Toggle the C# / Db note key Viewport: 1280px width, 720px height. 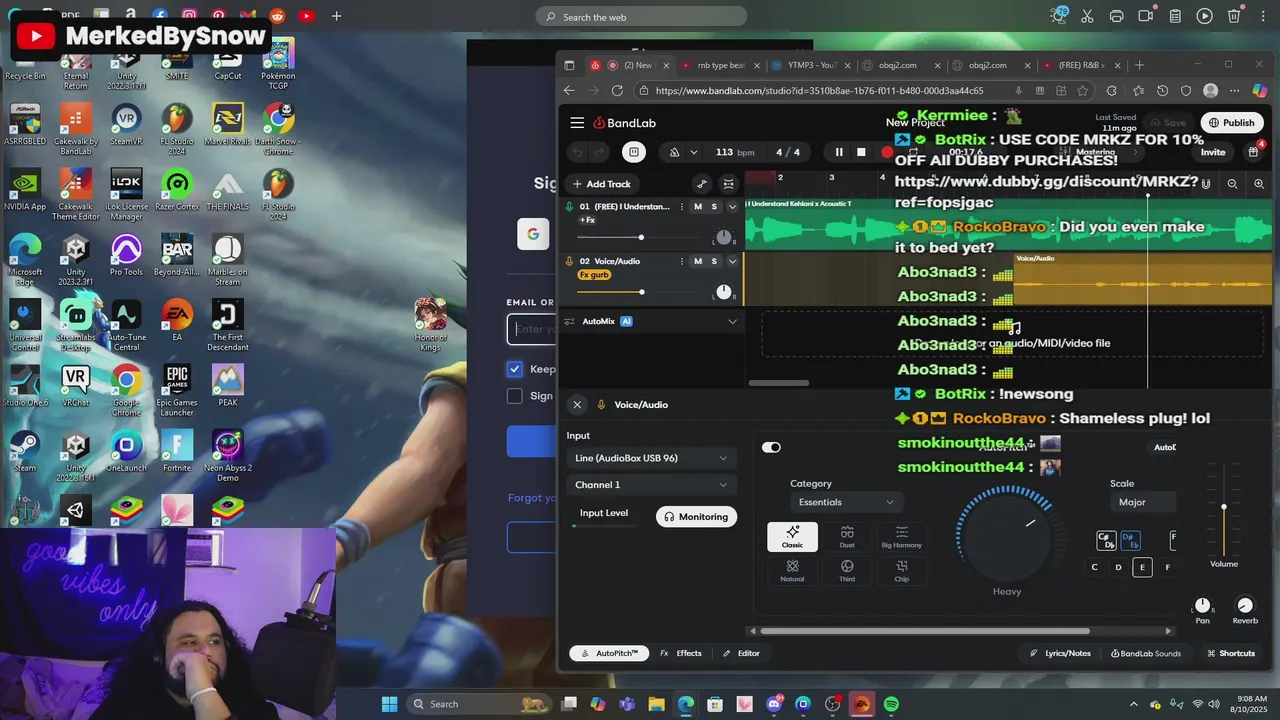(x=1106, y=540)
